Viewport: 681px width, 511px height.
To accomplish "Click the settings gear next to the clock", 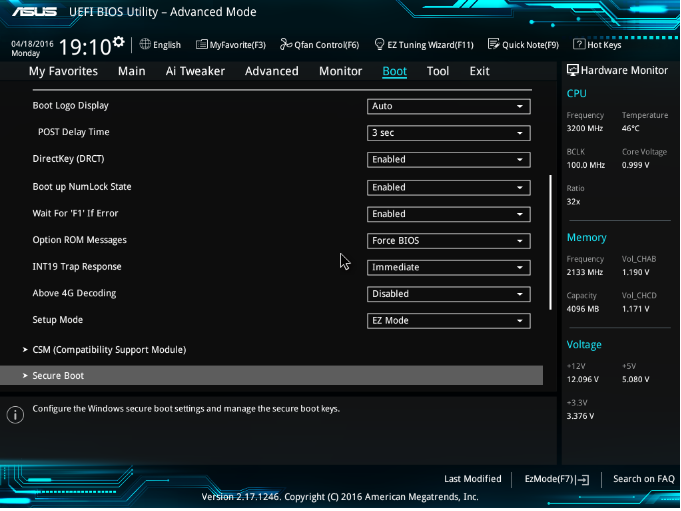I will (x=119, y=42).
